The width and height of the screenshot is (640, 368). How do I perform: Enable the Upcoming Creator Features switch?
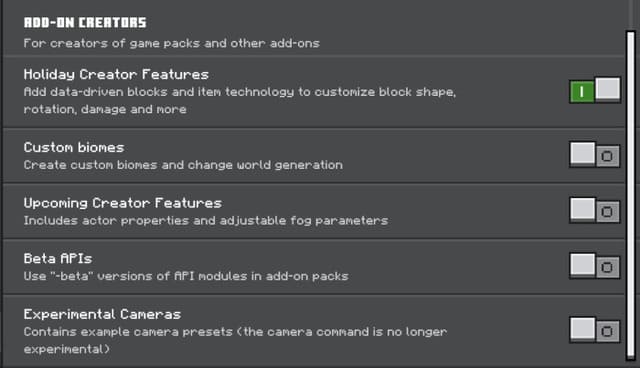595,211
